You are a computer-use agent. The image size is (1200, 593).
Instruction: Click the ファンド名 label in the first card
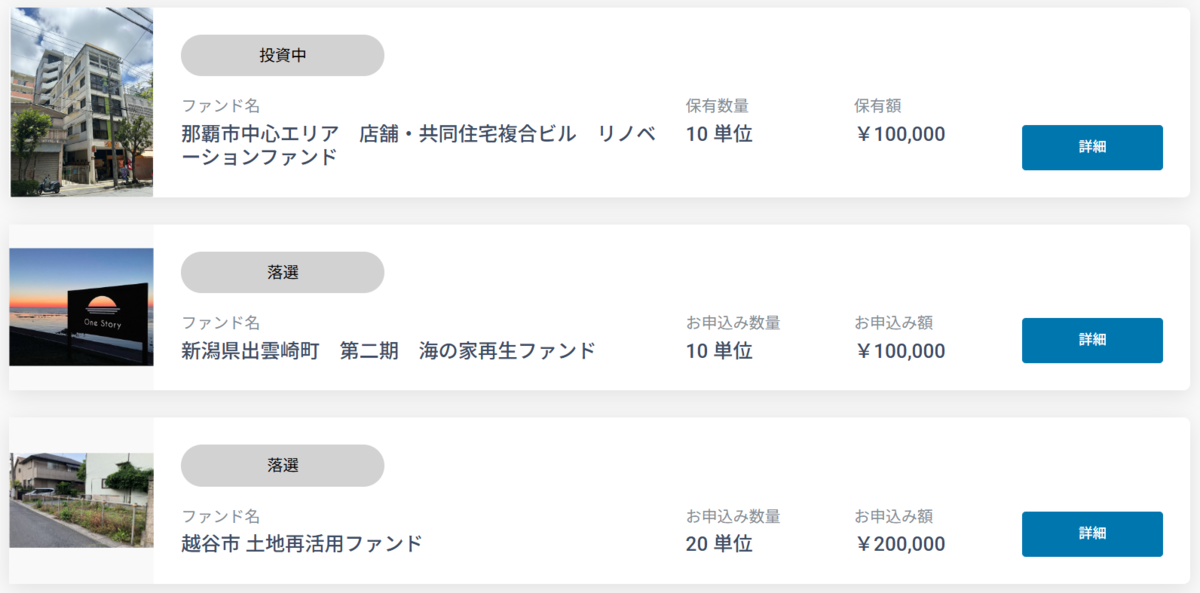pyautogui.click(x=221, y=106)
